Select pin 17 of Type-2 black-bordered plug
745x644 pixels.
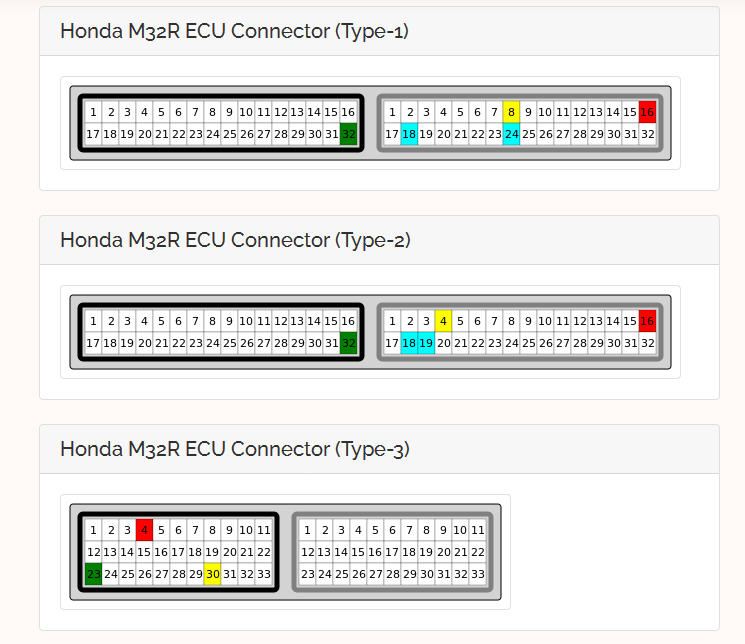click(x=93, y=343)
